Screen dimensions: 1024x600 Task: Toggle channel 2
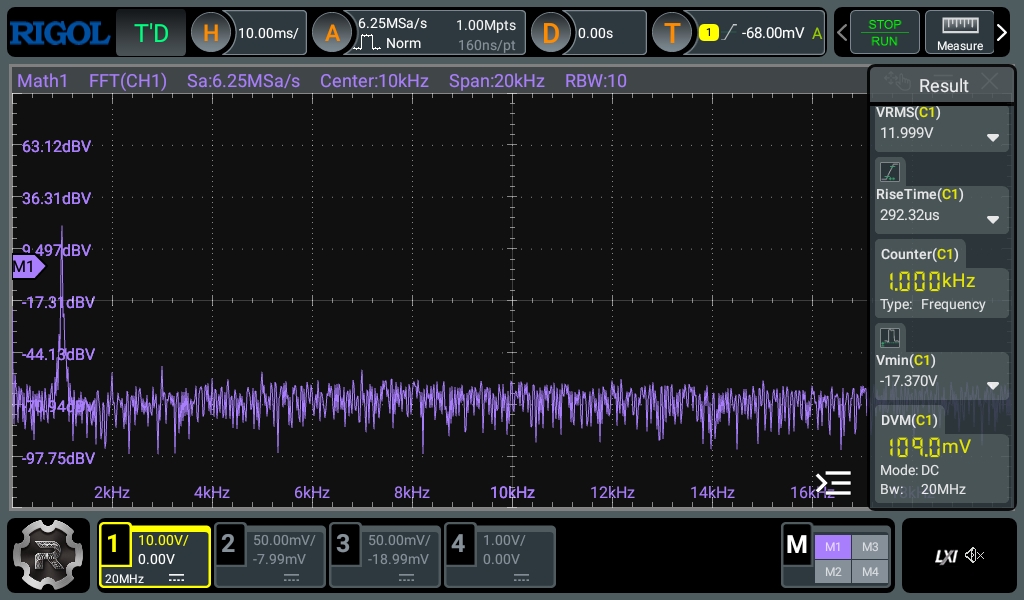(x=228, y=544)
